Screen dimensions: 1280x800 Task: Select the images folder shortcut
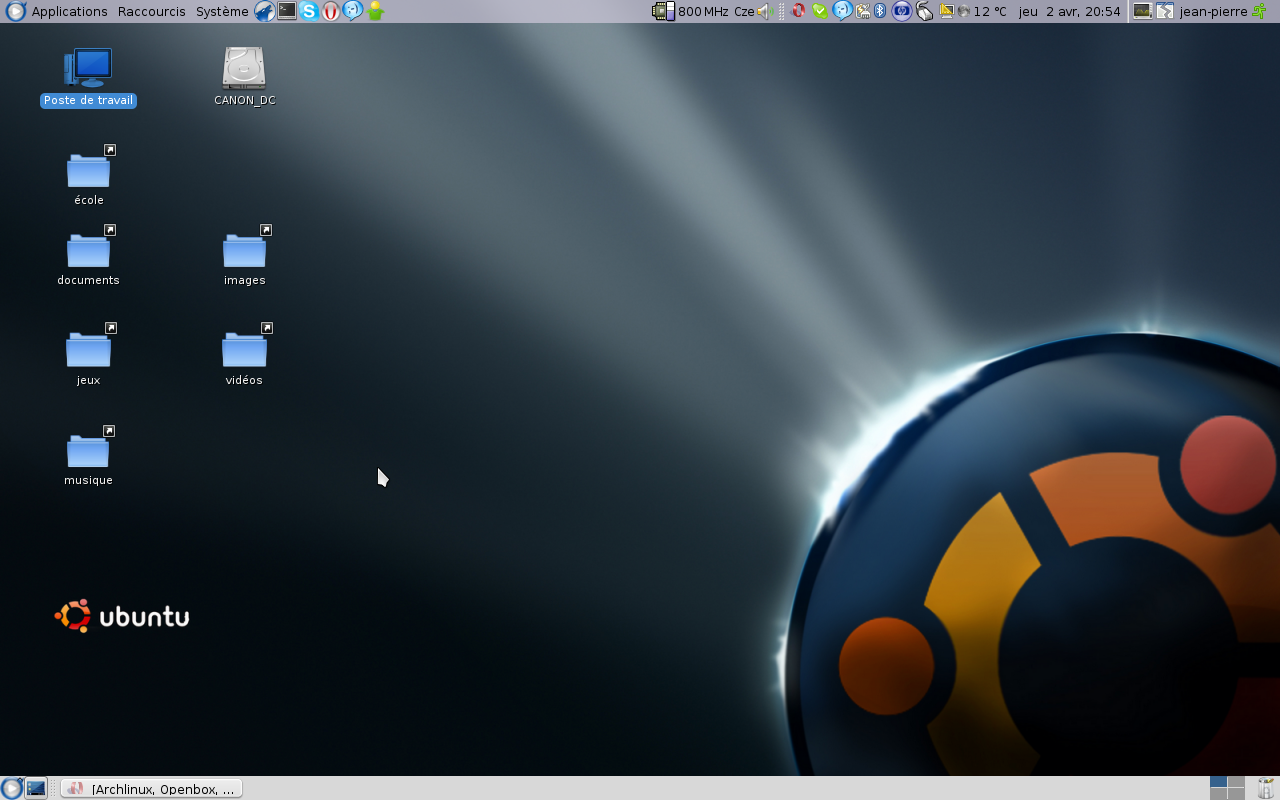click(x=244, y=256)
